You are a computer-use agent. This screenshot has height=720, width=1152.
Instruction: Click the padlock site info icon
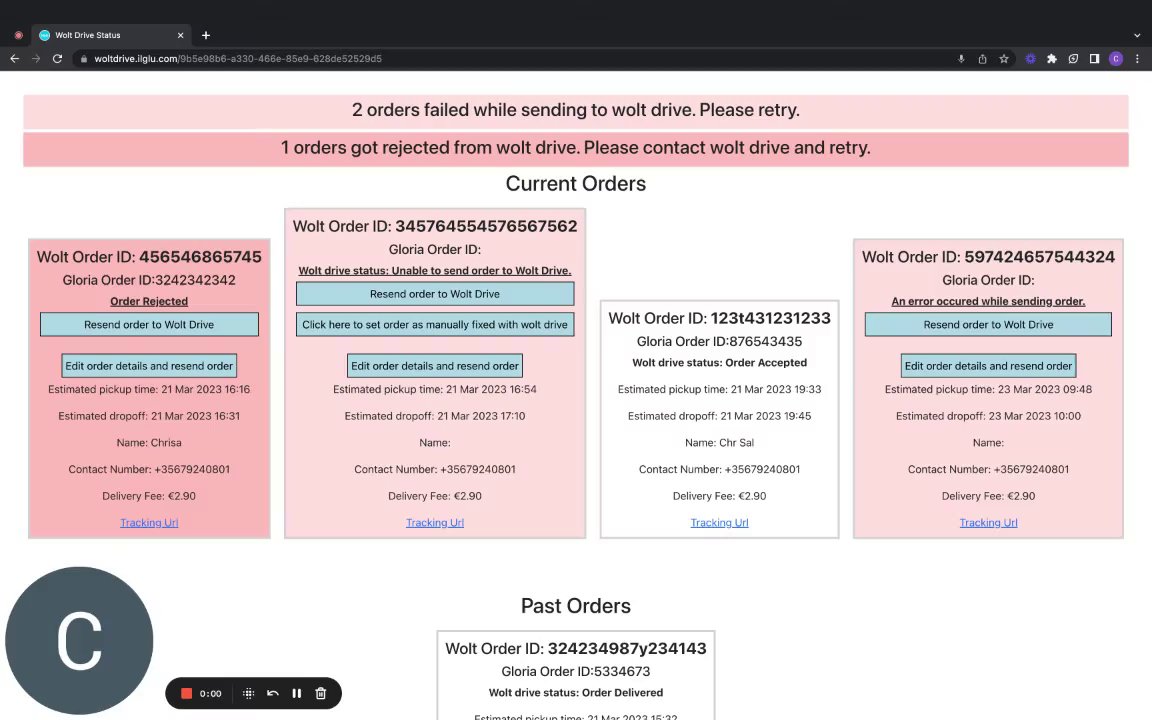tap(84, 59)
